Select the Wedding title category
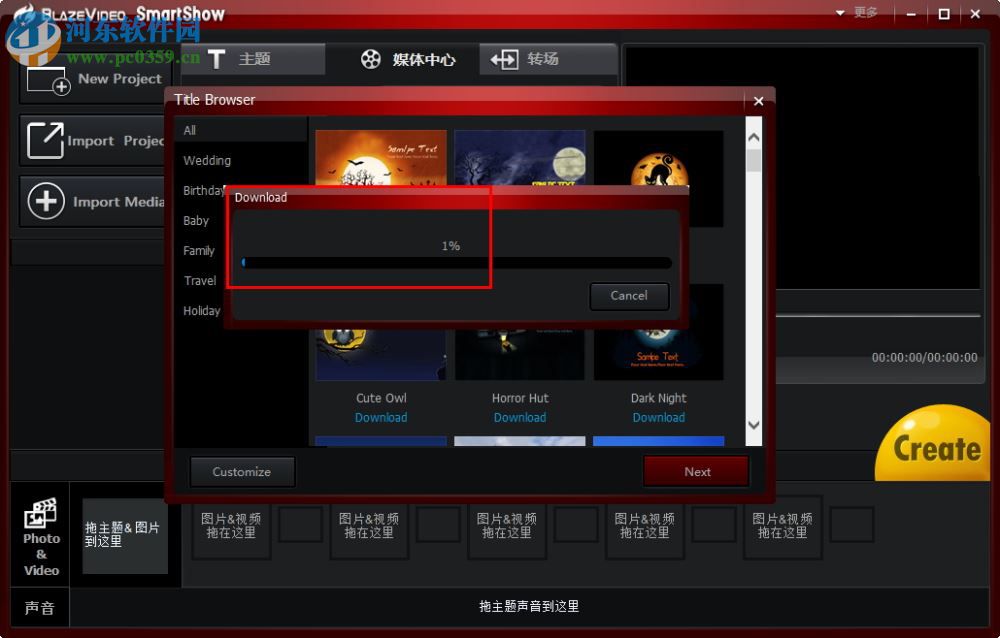 [207, 160]
